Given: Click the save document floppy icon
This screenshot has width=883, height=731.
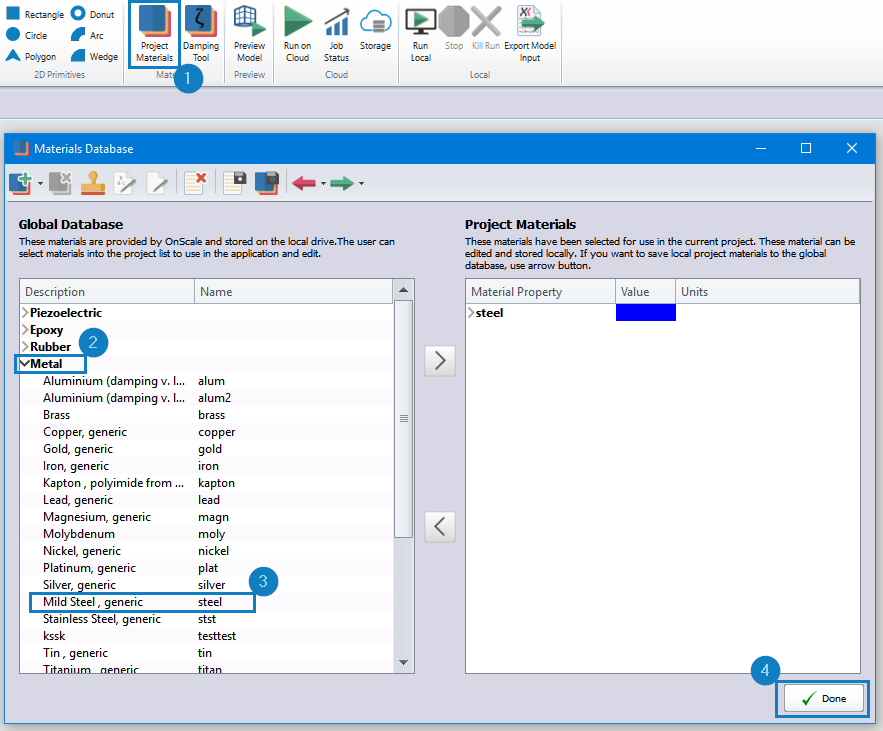Looking at the screenshot, I should [x=235, y=183].
